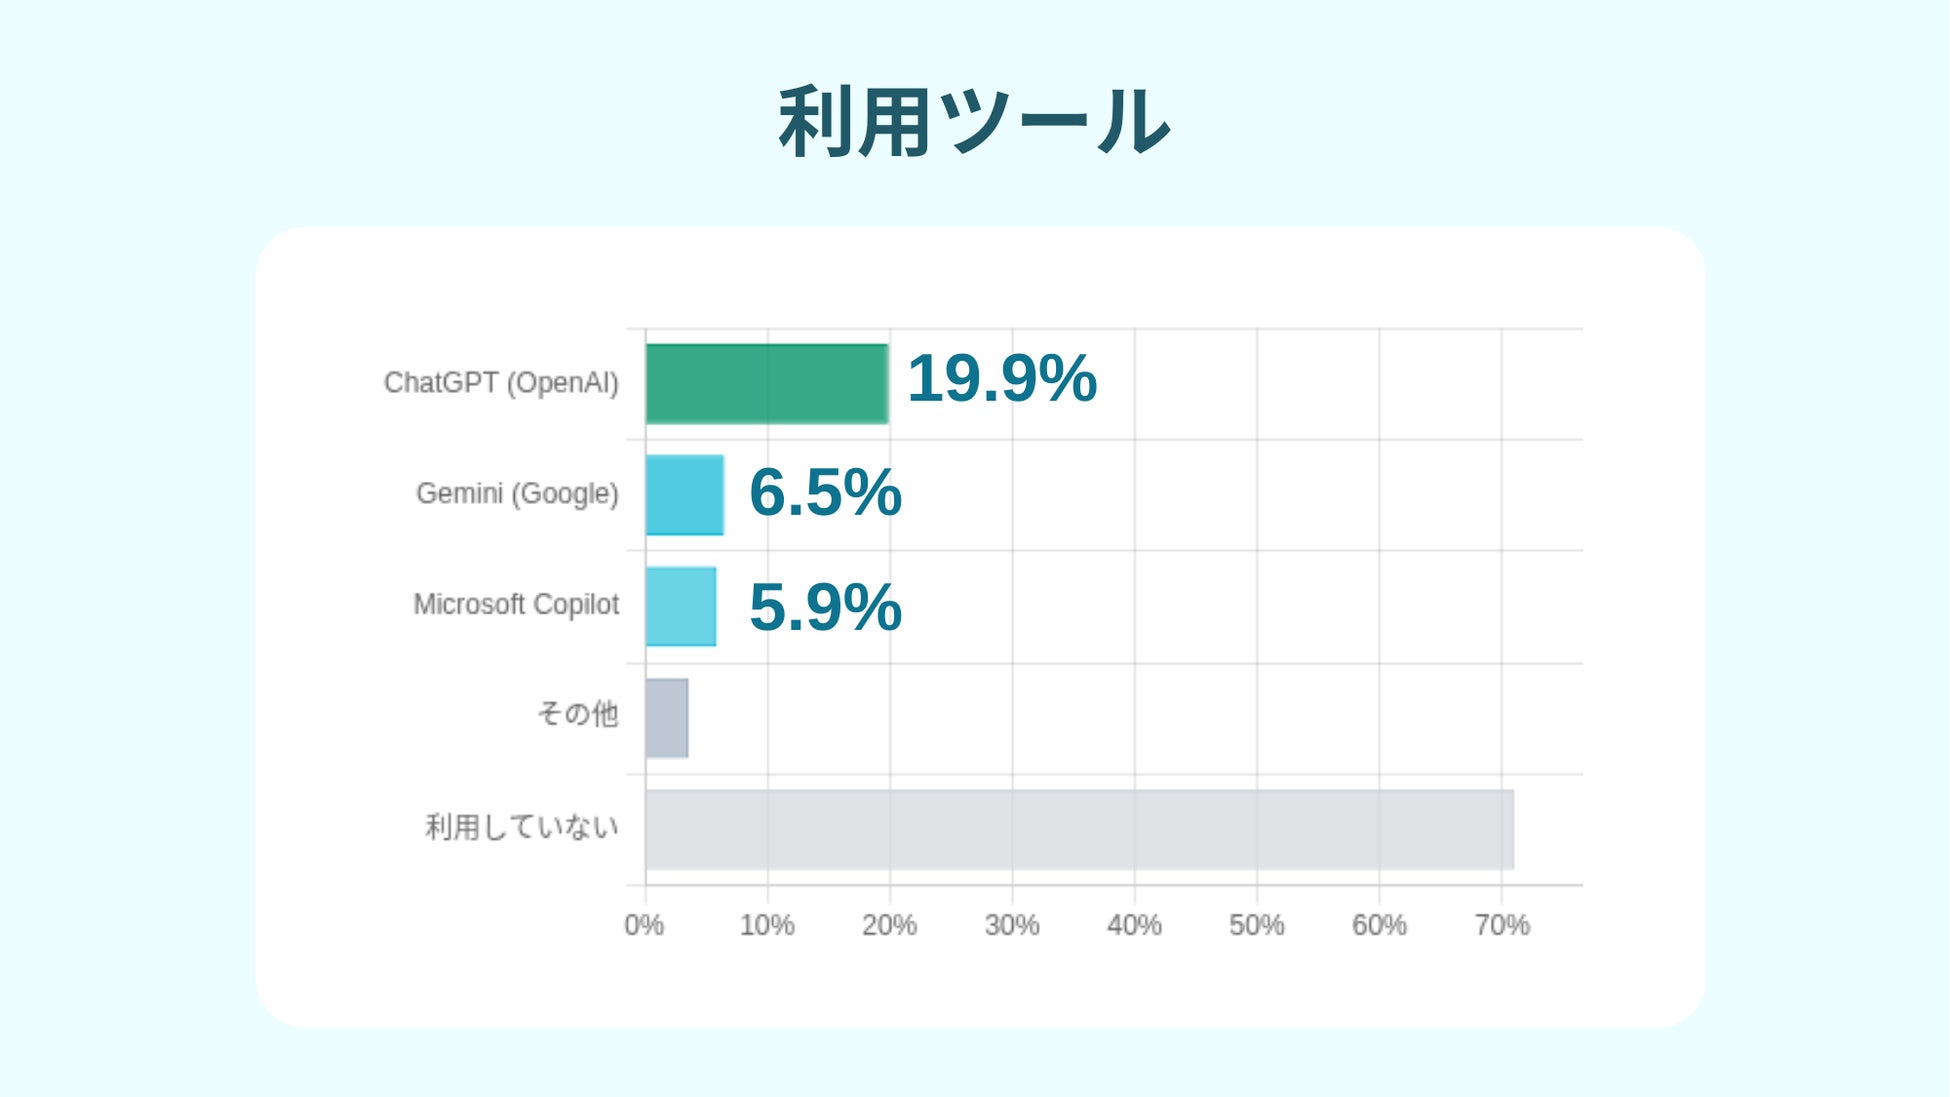Viewport: 1950px width, 1097px height.
Task: Click the 5.9% data label
Action: [825, 608]
